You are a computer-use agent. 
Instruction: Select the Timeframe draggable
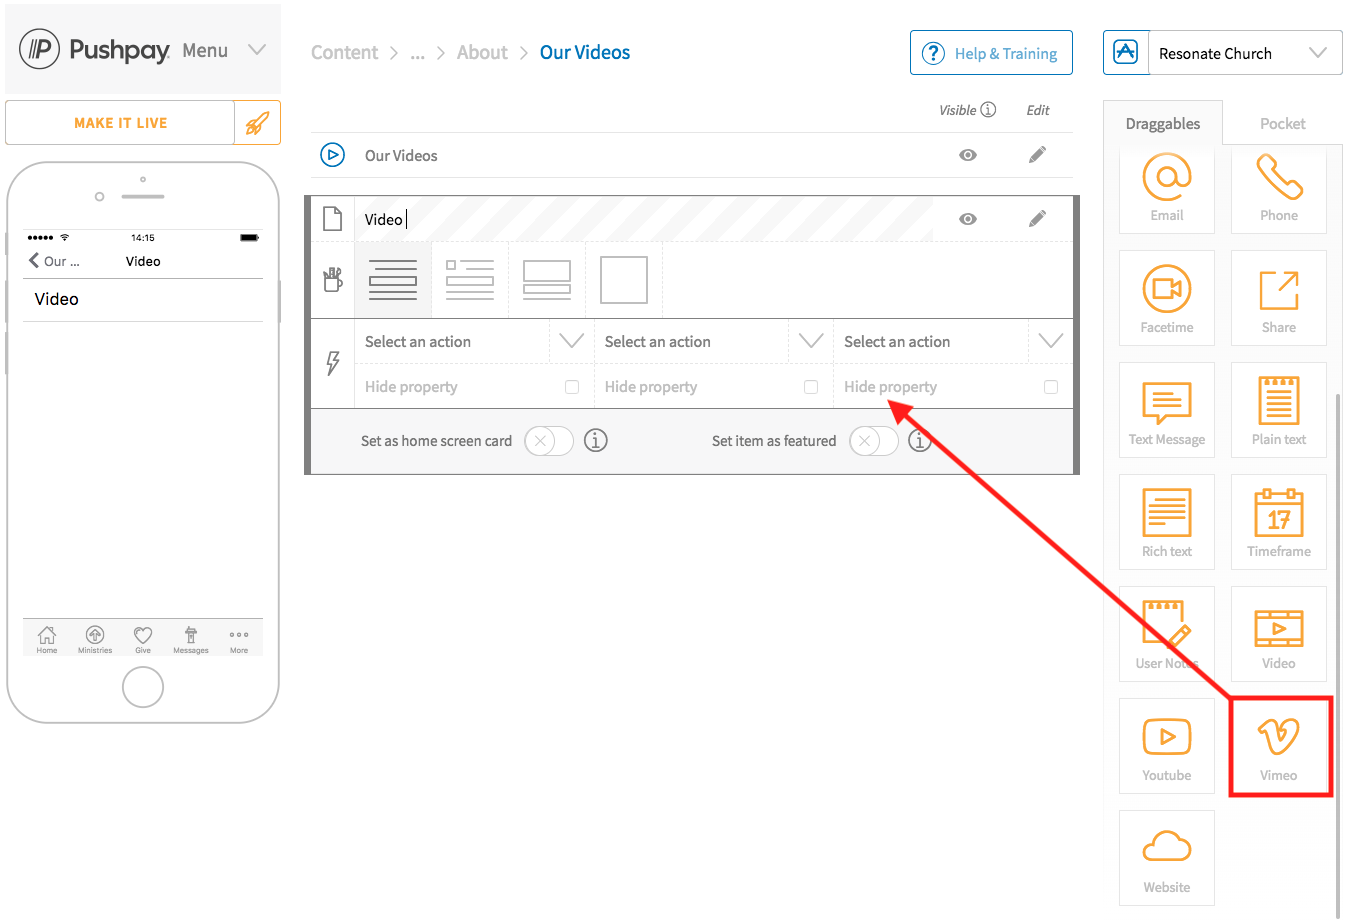coord(1278,521)
